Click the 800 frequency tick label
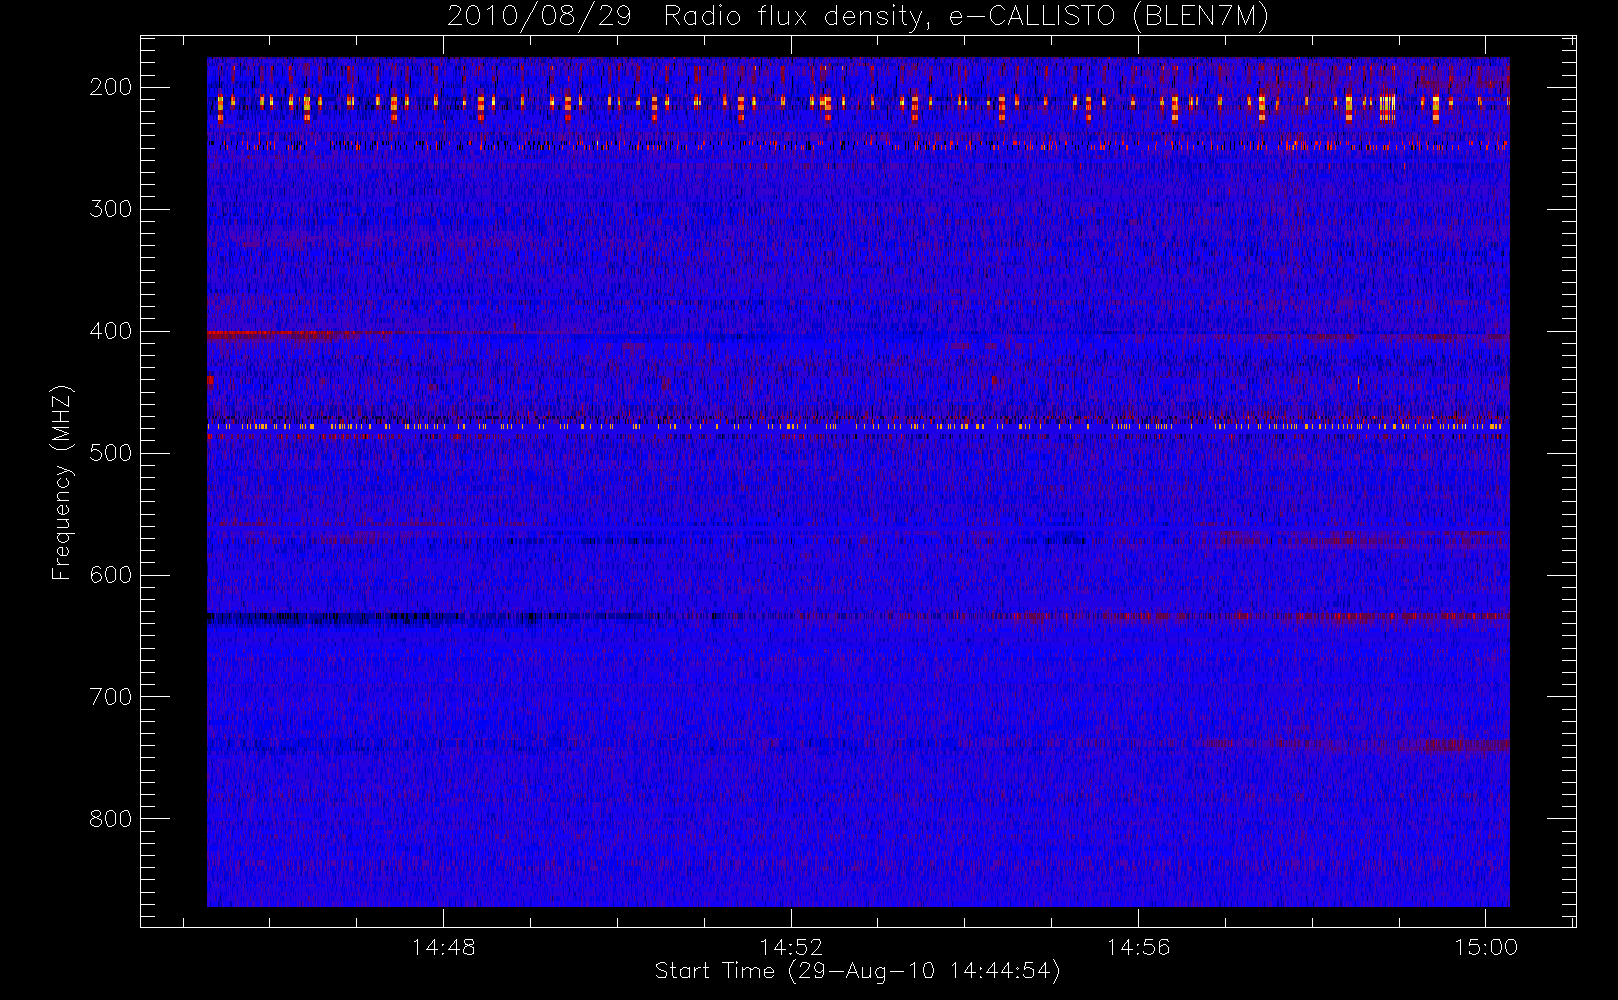The height and width of the screenshot is (1000, 1618). tap(110, 819)
